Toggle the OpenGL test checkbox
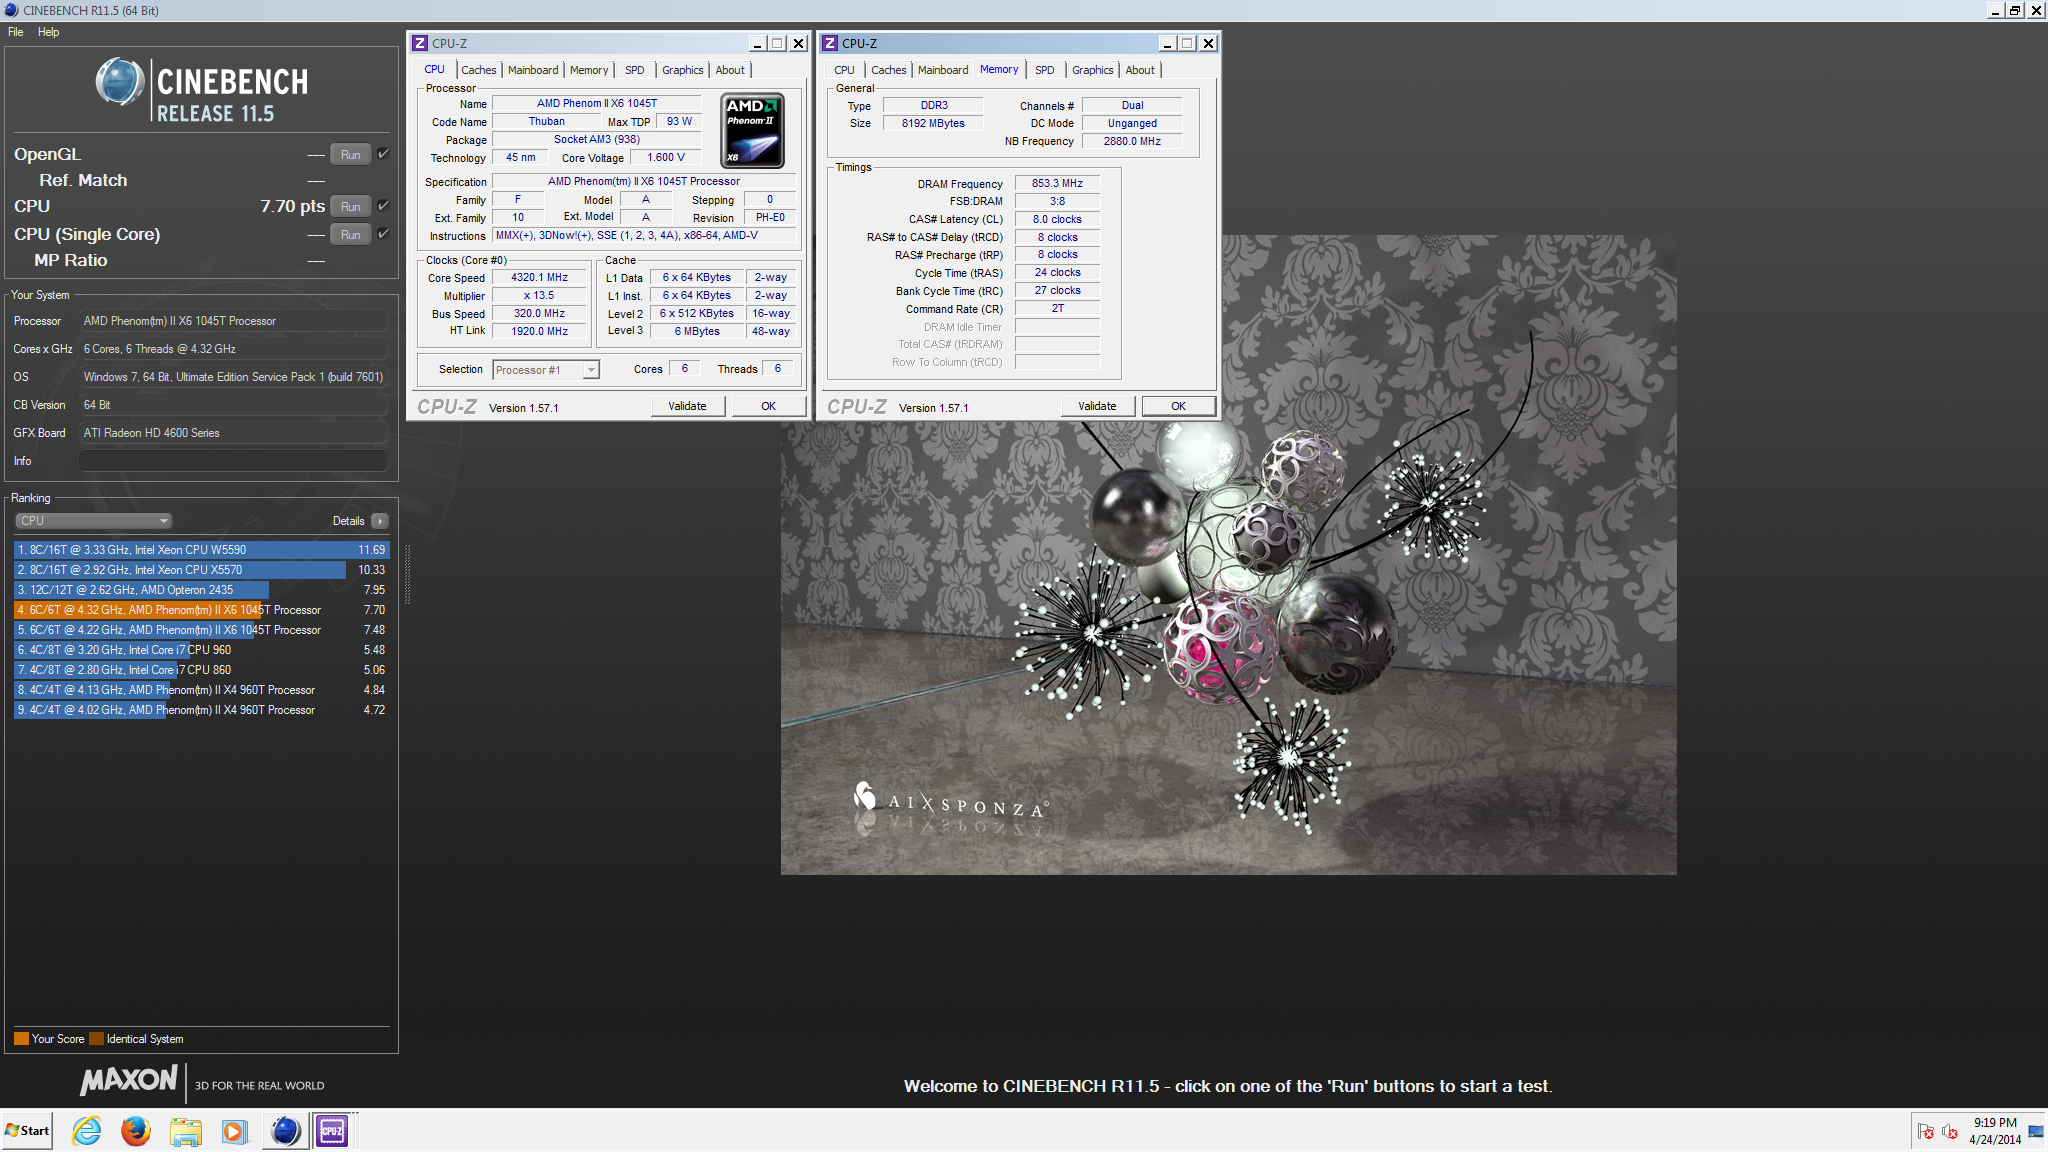This screenshot has width=2048, height=1152. 383,154
